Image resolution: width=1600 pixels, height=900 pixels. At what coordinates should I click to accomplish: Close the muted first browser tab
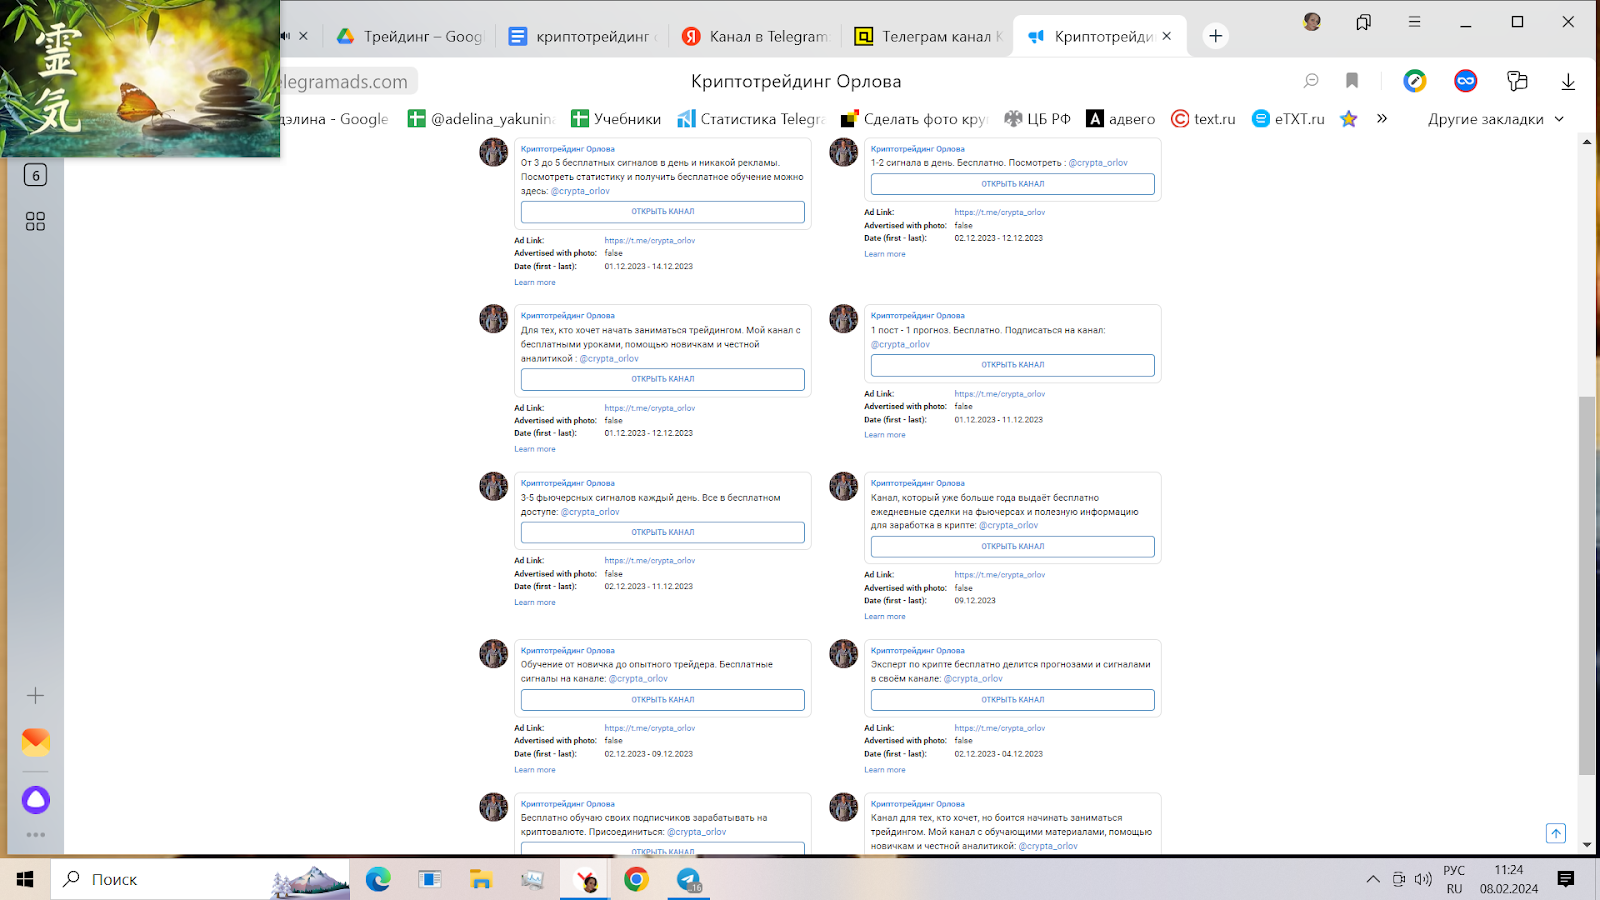[x=303, y=36]
